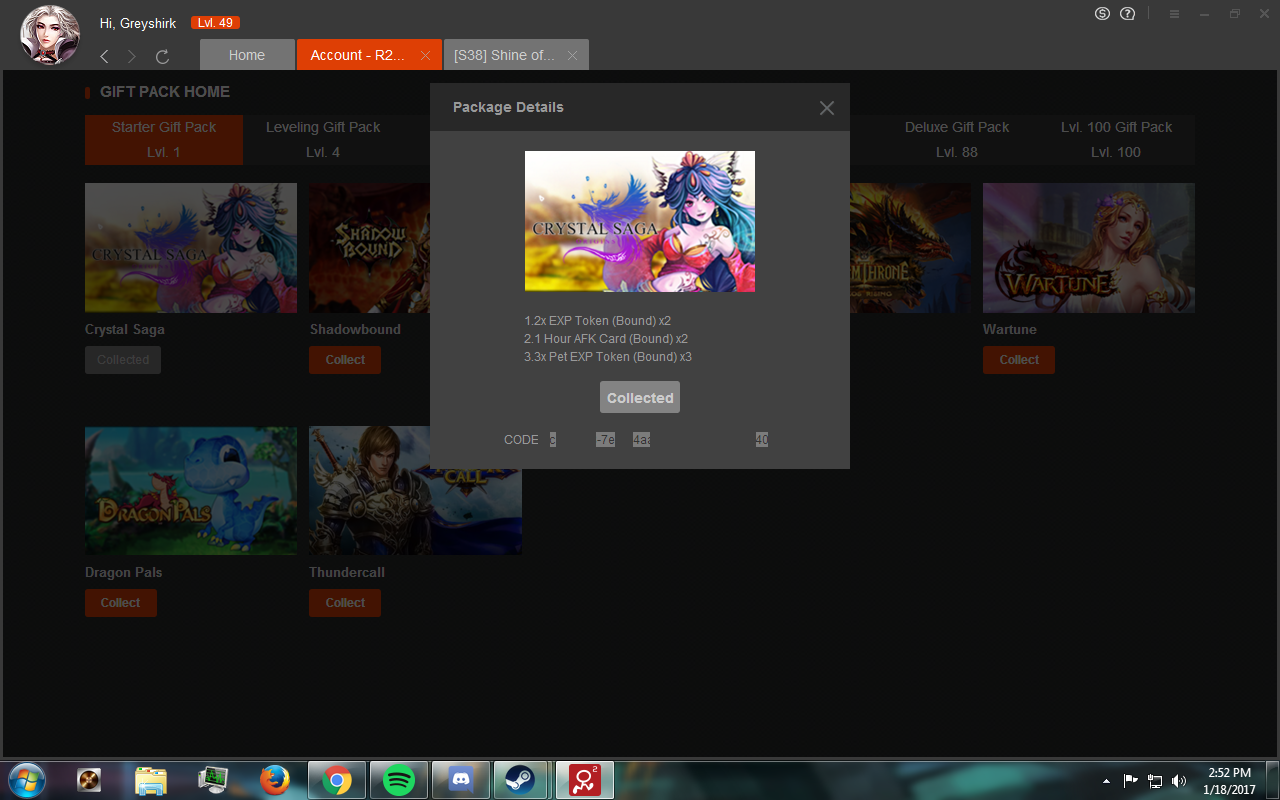The width and height of the screenshot is (1280, 800).
Task: Collect the Dragon Pals gift pack
Action: coord(120,603)
